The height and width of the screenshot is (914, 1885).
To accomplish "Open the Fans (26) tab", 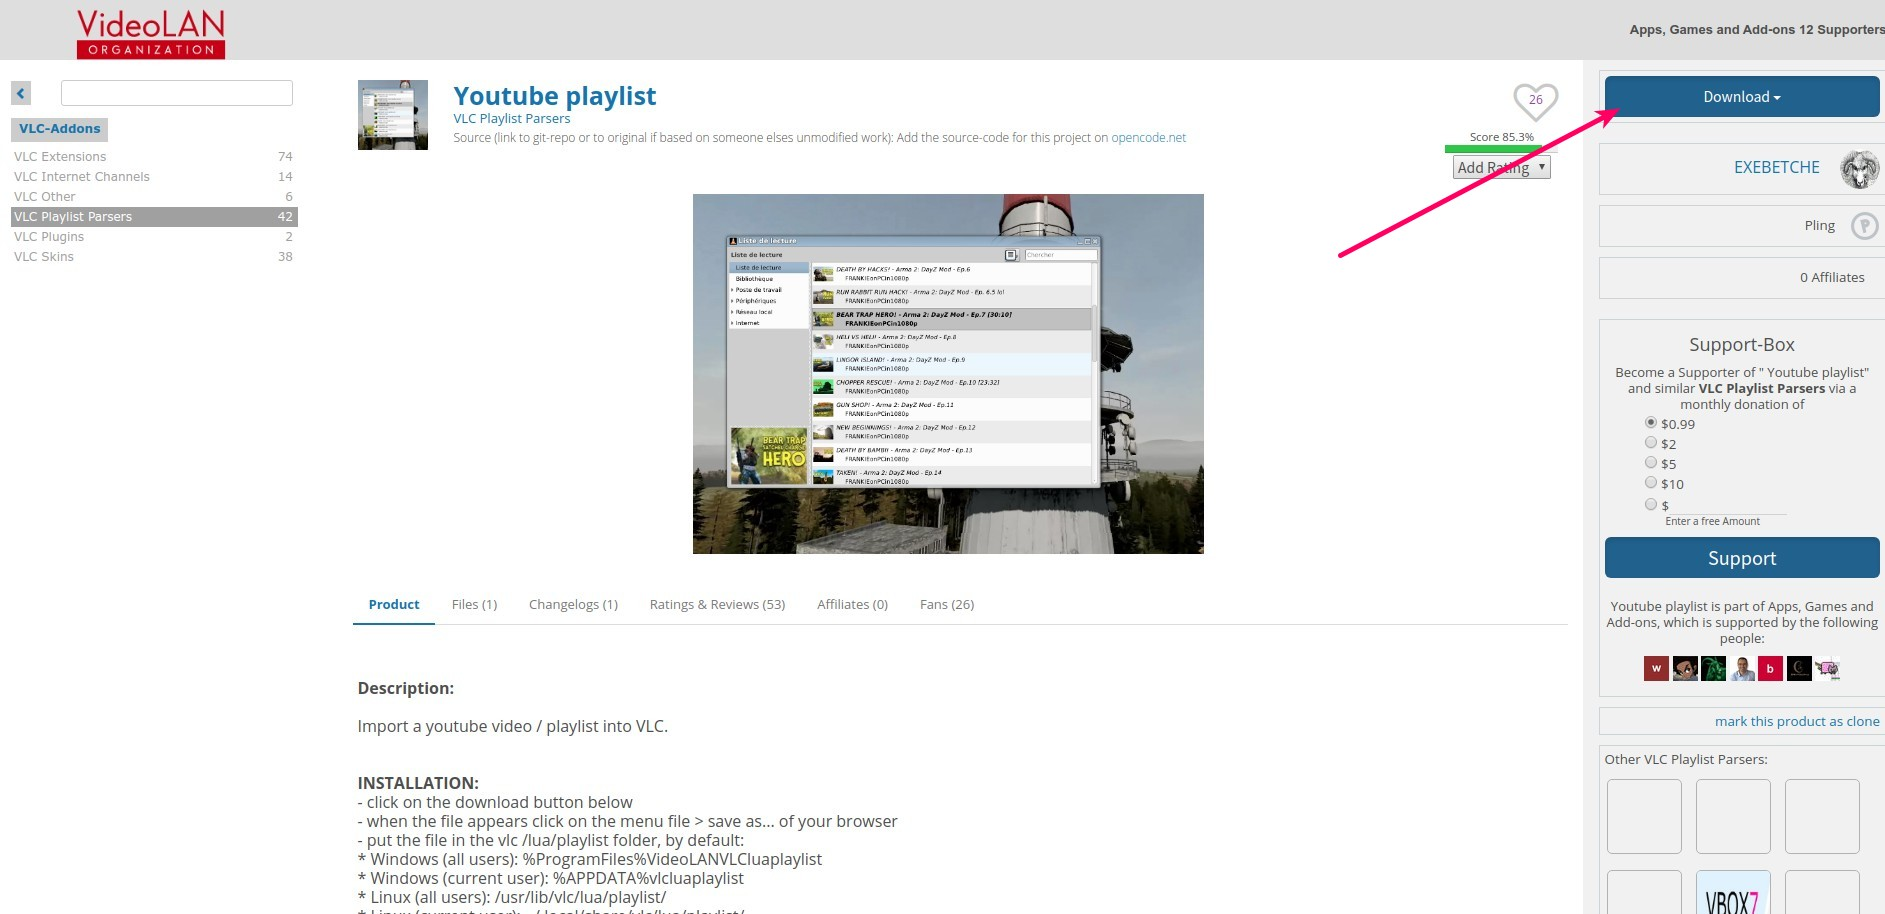I will point(947,604).
